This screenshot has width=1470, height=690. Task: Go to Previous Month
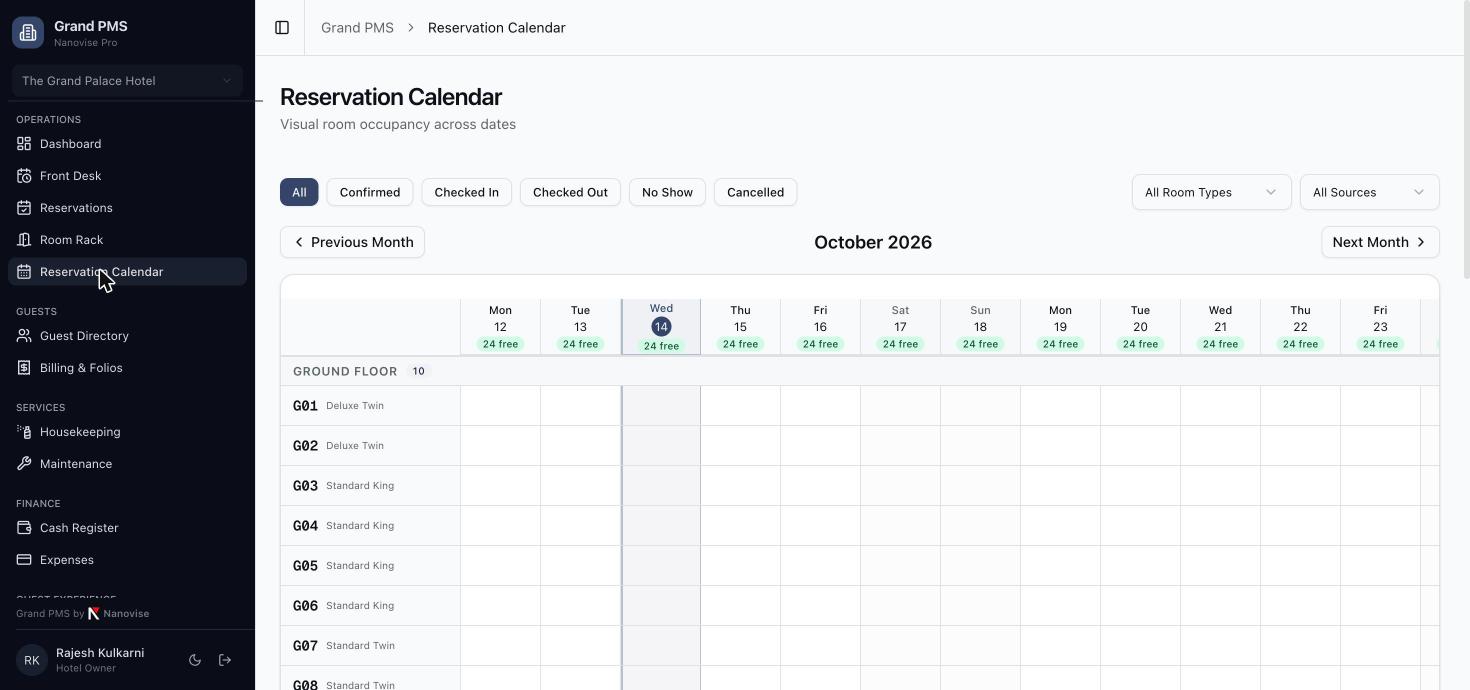pyautogui.click(x=352, y=242)
